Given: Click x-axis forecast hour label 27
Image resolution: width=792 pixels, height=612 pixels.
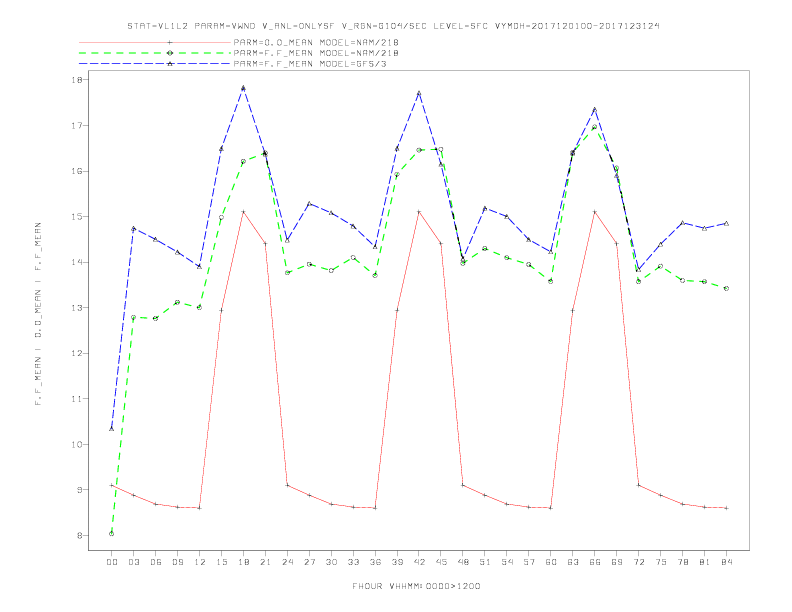Looking at the screenshot, I should [309, 562].
